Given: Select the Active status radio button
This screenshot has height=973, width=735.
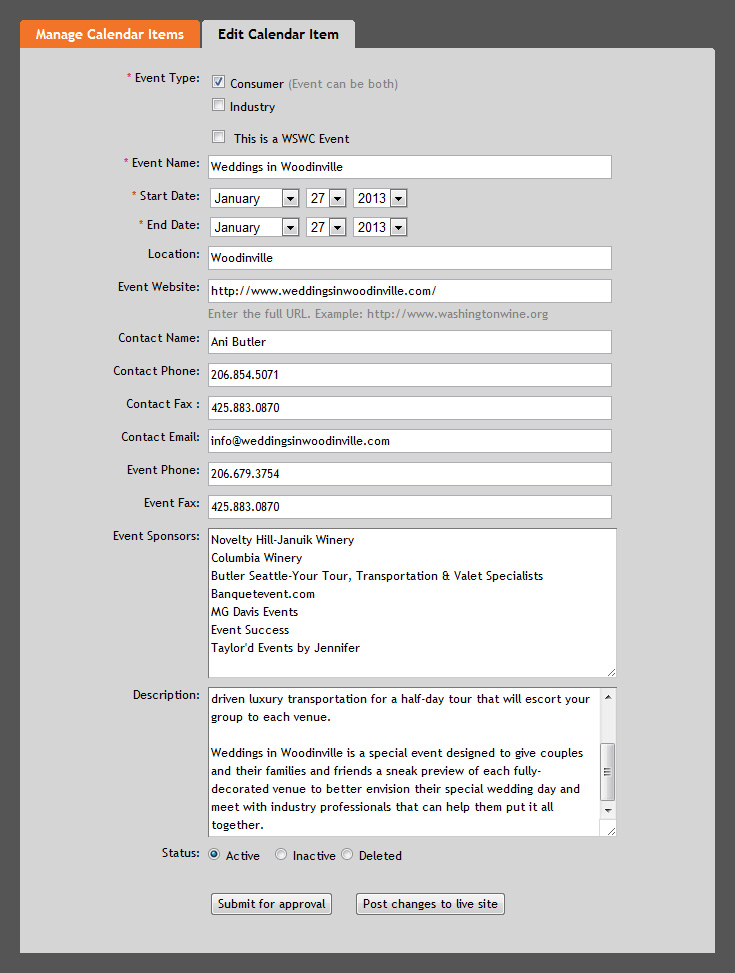Looking at the screenshot, I should 214,854.
